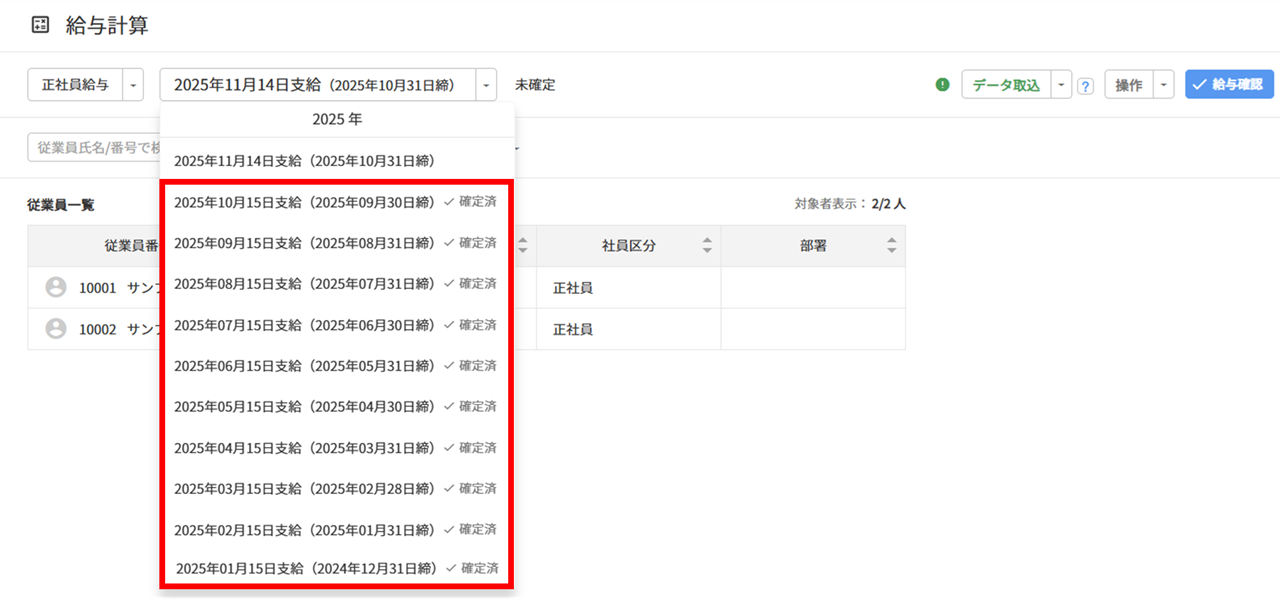Click the 従業員一覧 heading

click(x=61, y=205)
